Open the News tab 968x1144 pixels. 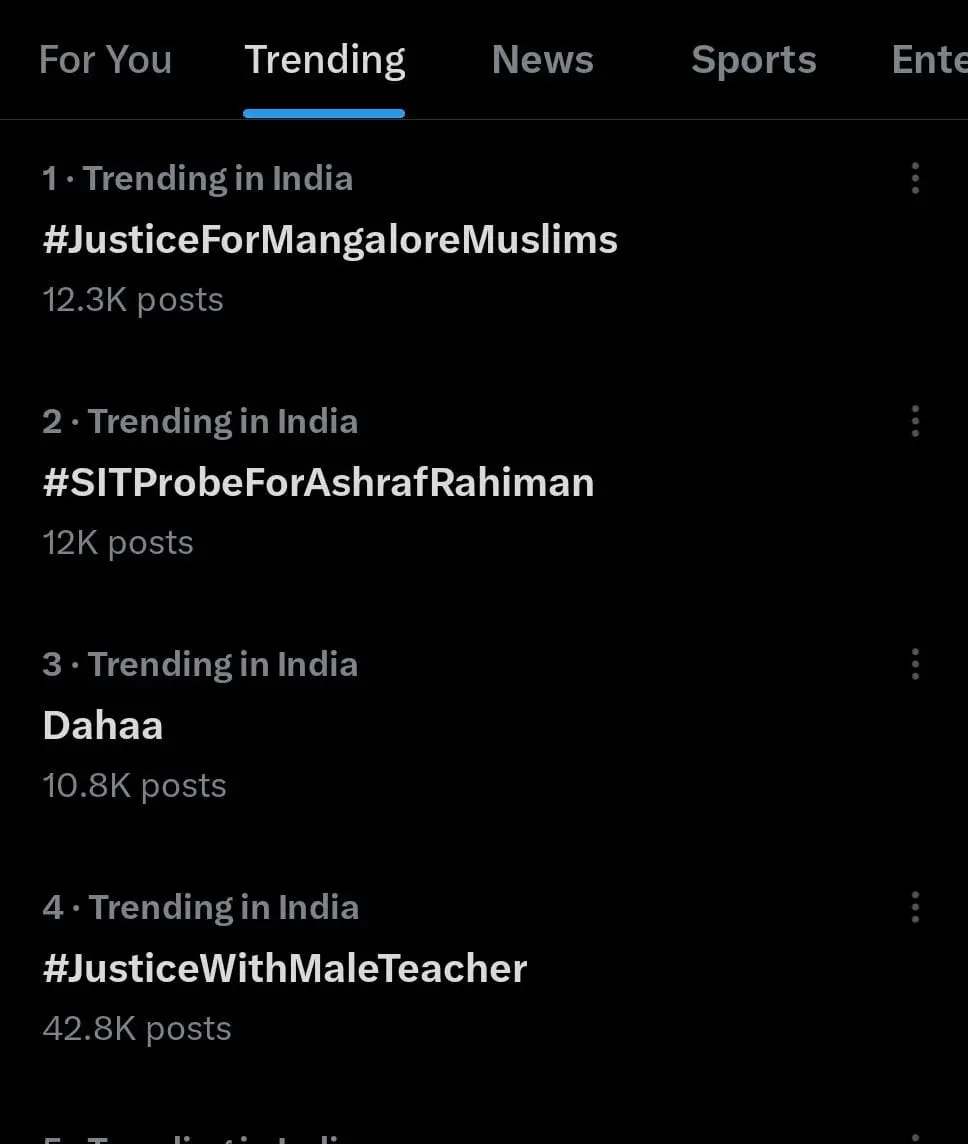pyautogui.click(x=543, y=60)
